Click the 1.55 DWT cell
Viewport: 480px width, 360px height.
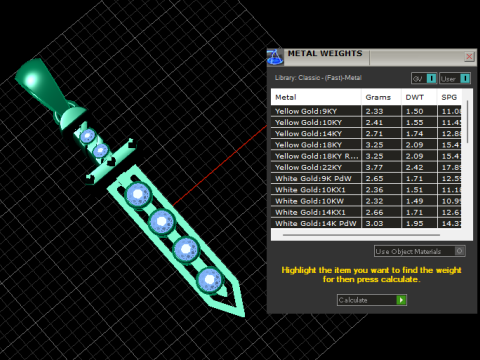tap(419, 122)
